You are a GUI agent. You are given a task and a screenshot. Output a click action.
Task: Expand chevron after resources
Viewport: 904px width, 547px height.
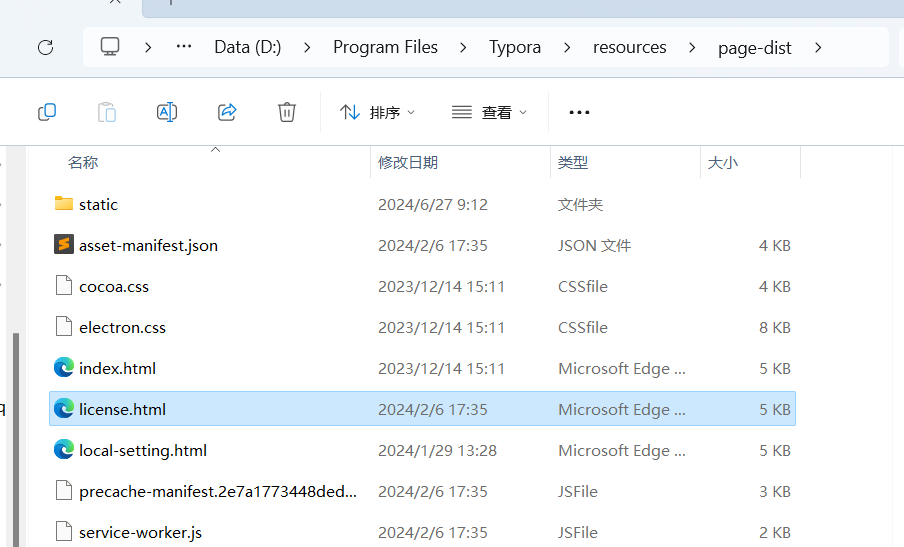pyautogui.click(x=692, y=47)
